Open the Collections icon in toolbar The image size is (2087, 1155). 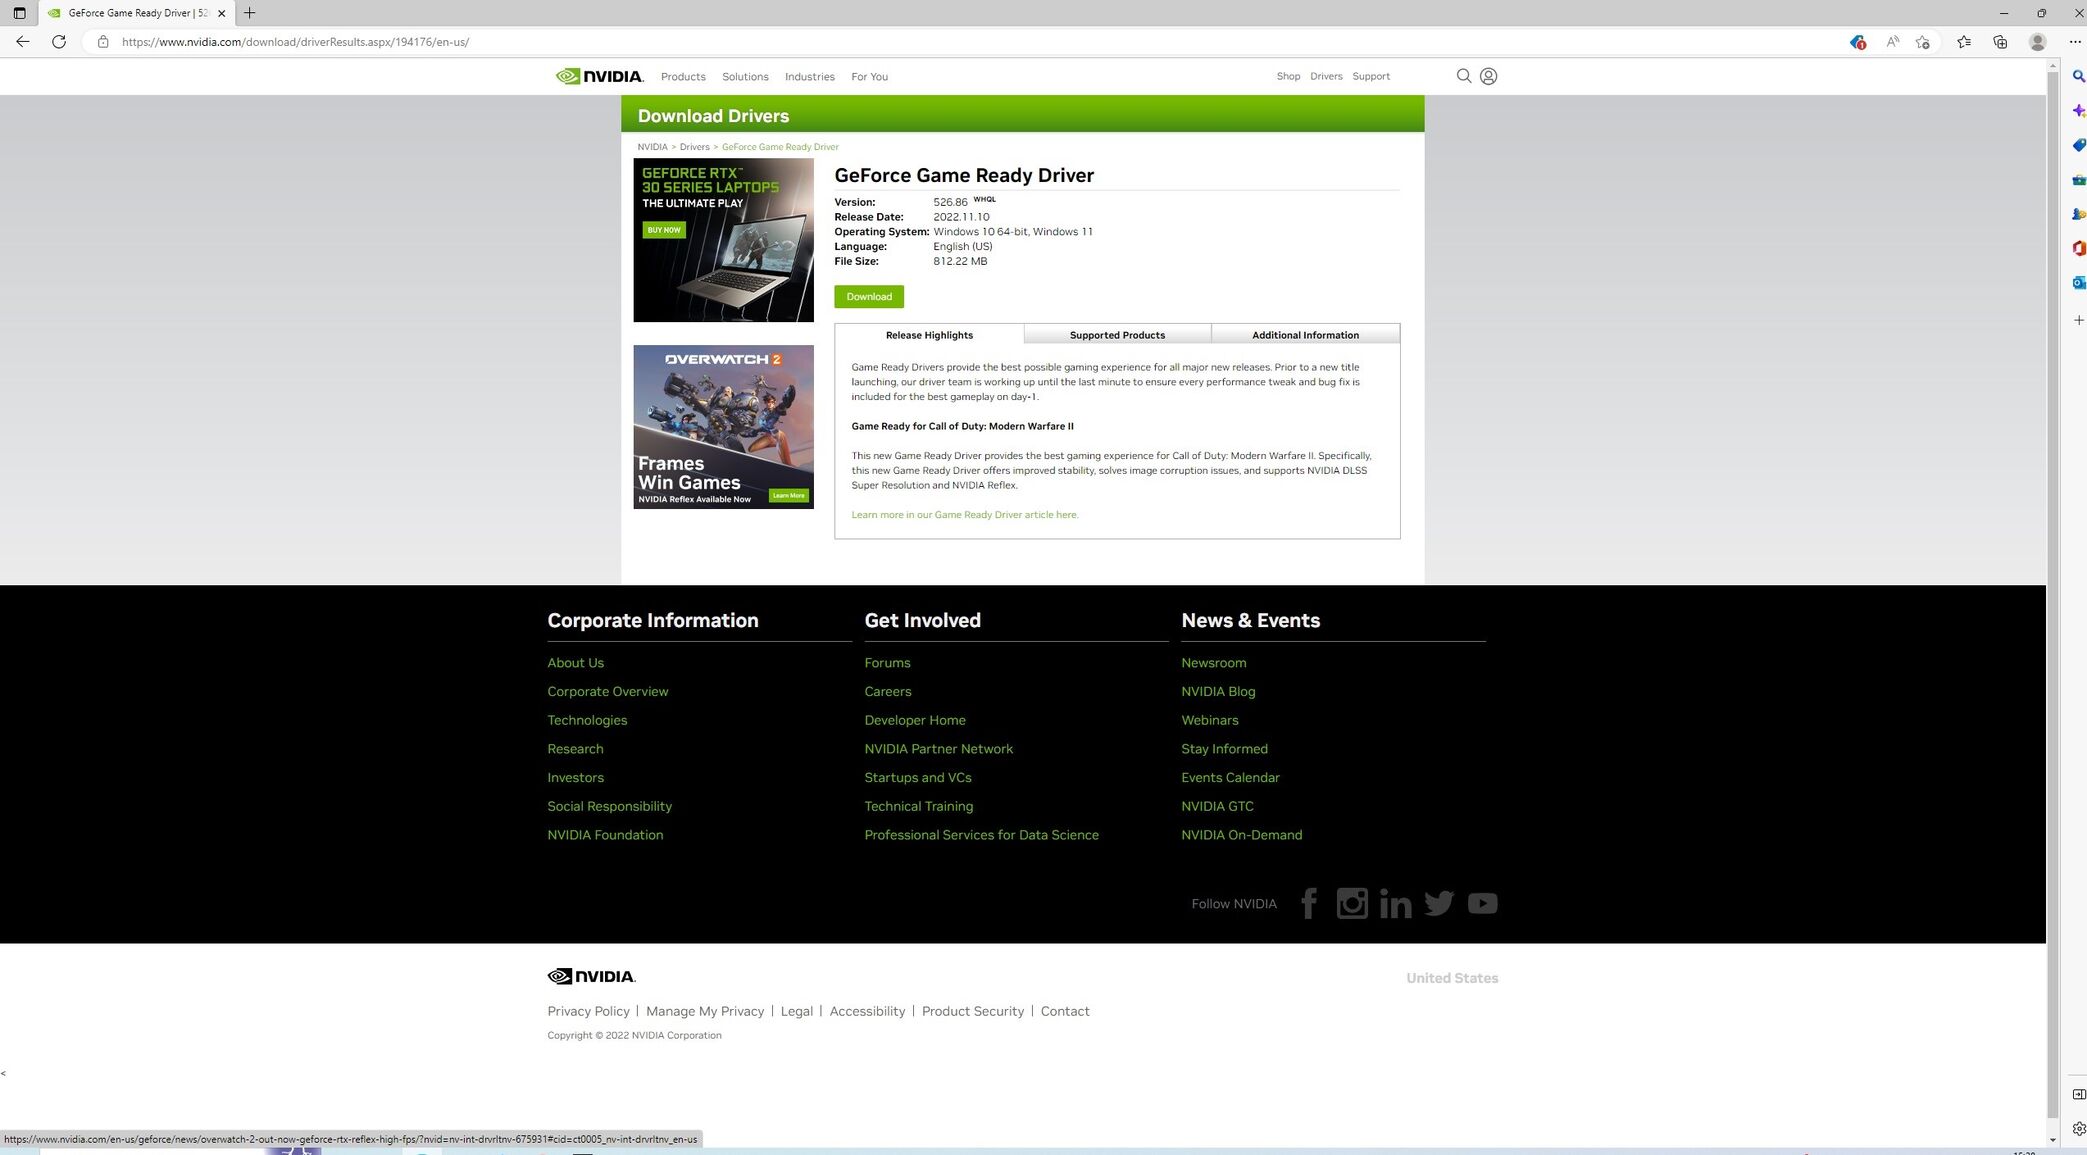click(x=2000, y=42)
